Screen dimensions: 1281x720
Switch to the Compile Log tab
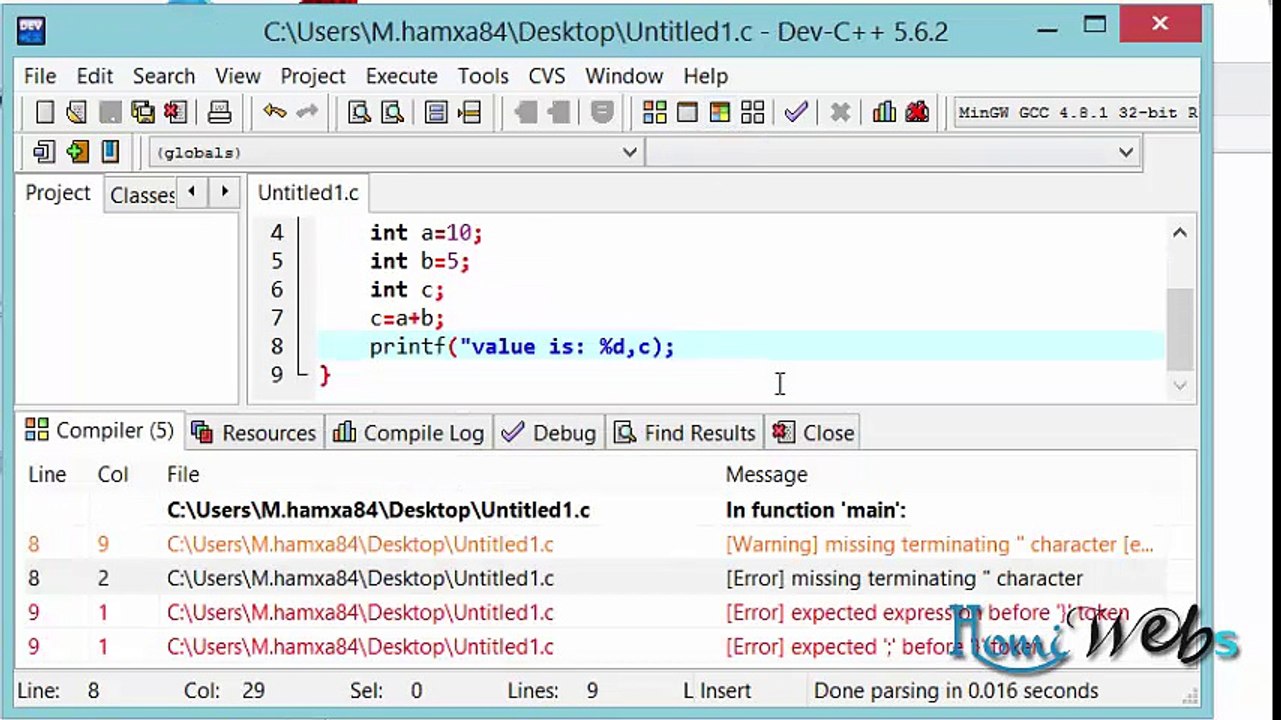coord(408,433)
